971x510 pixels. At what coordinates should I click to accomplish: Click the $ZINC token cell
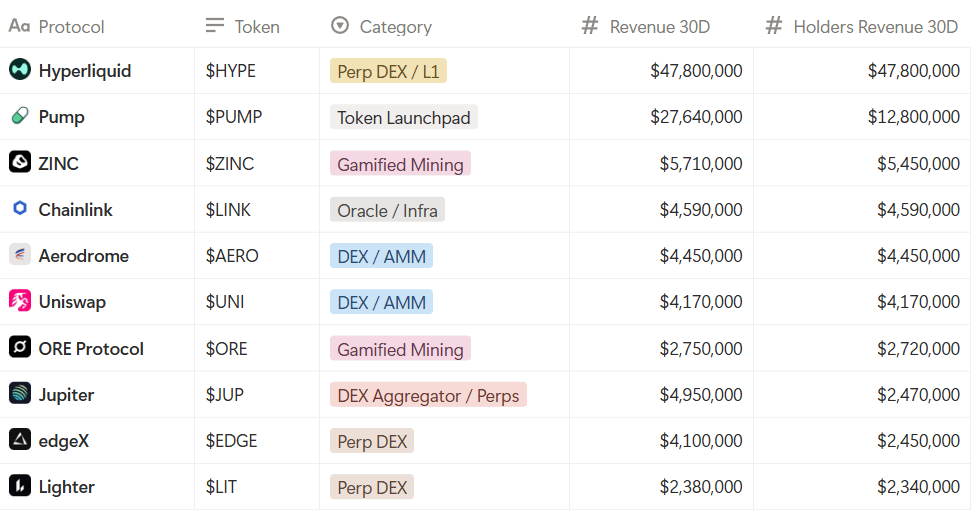[257, 163]
